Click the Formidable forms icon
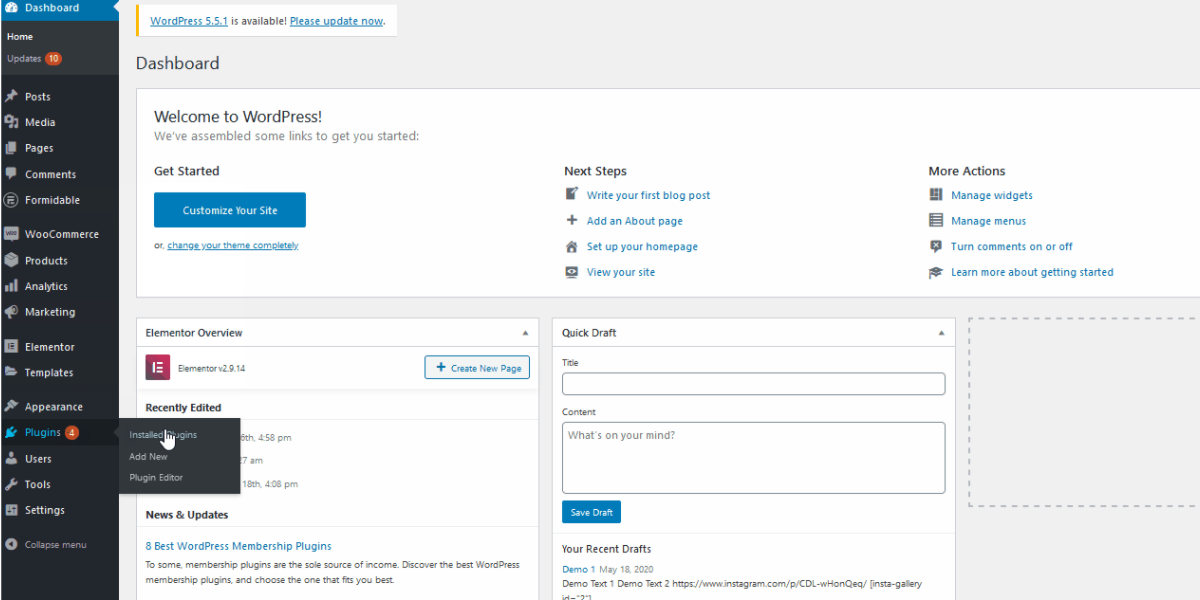The image size is (1200, 600). [11, 200]
